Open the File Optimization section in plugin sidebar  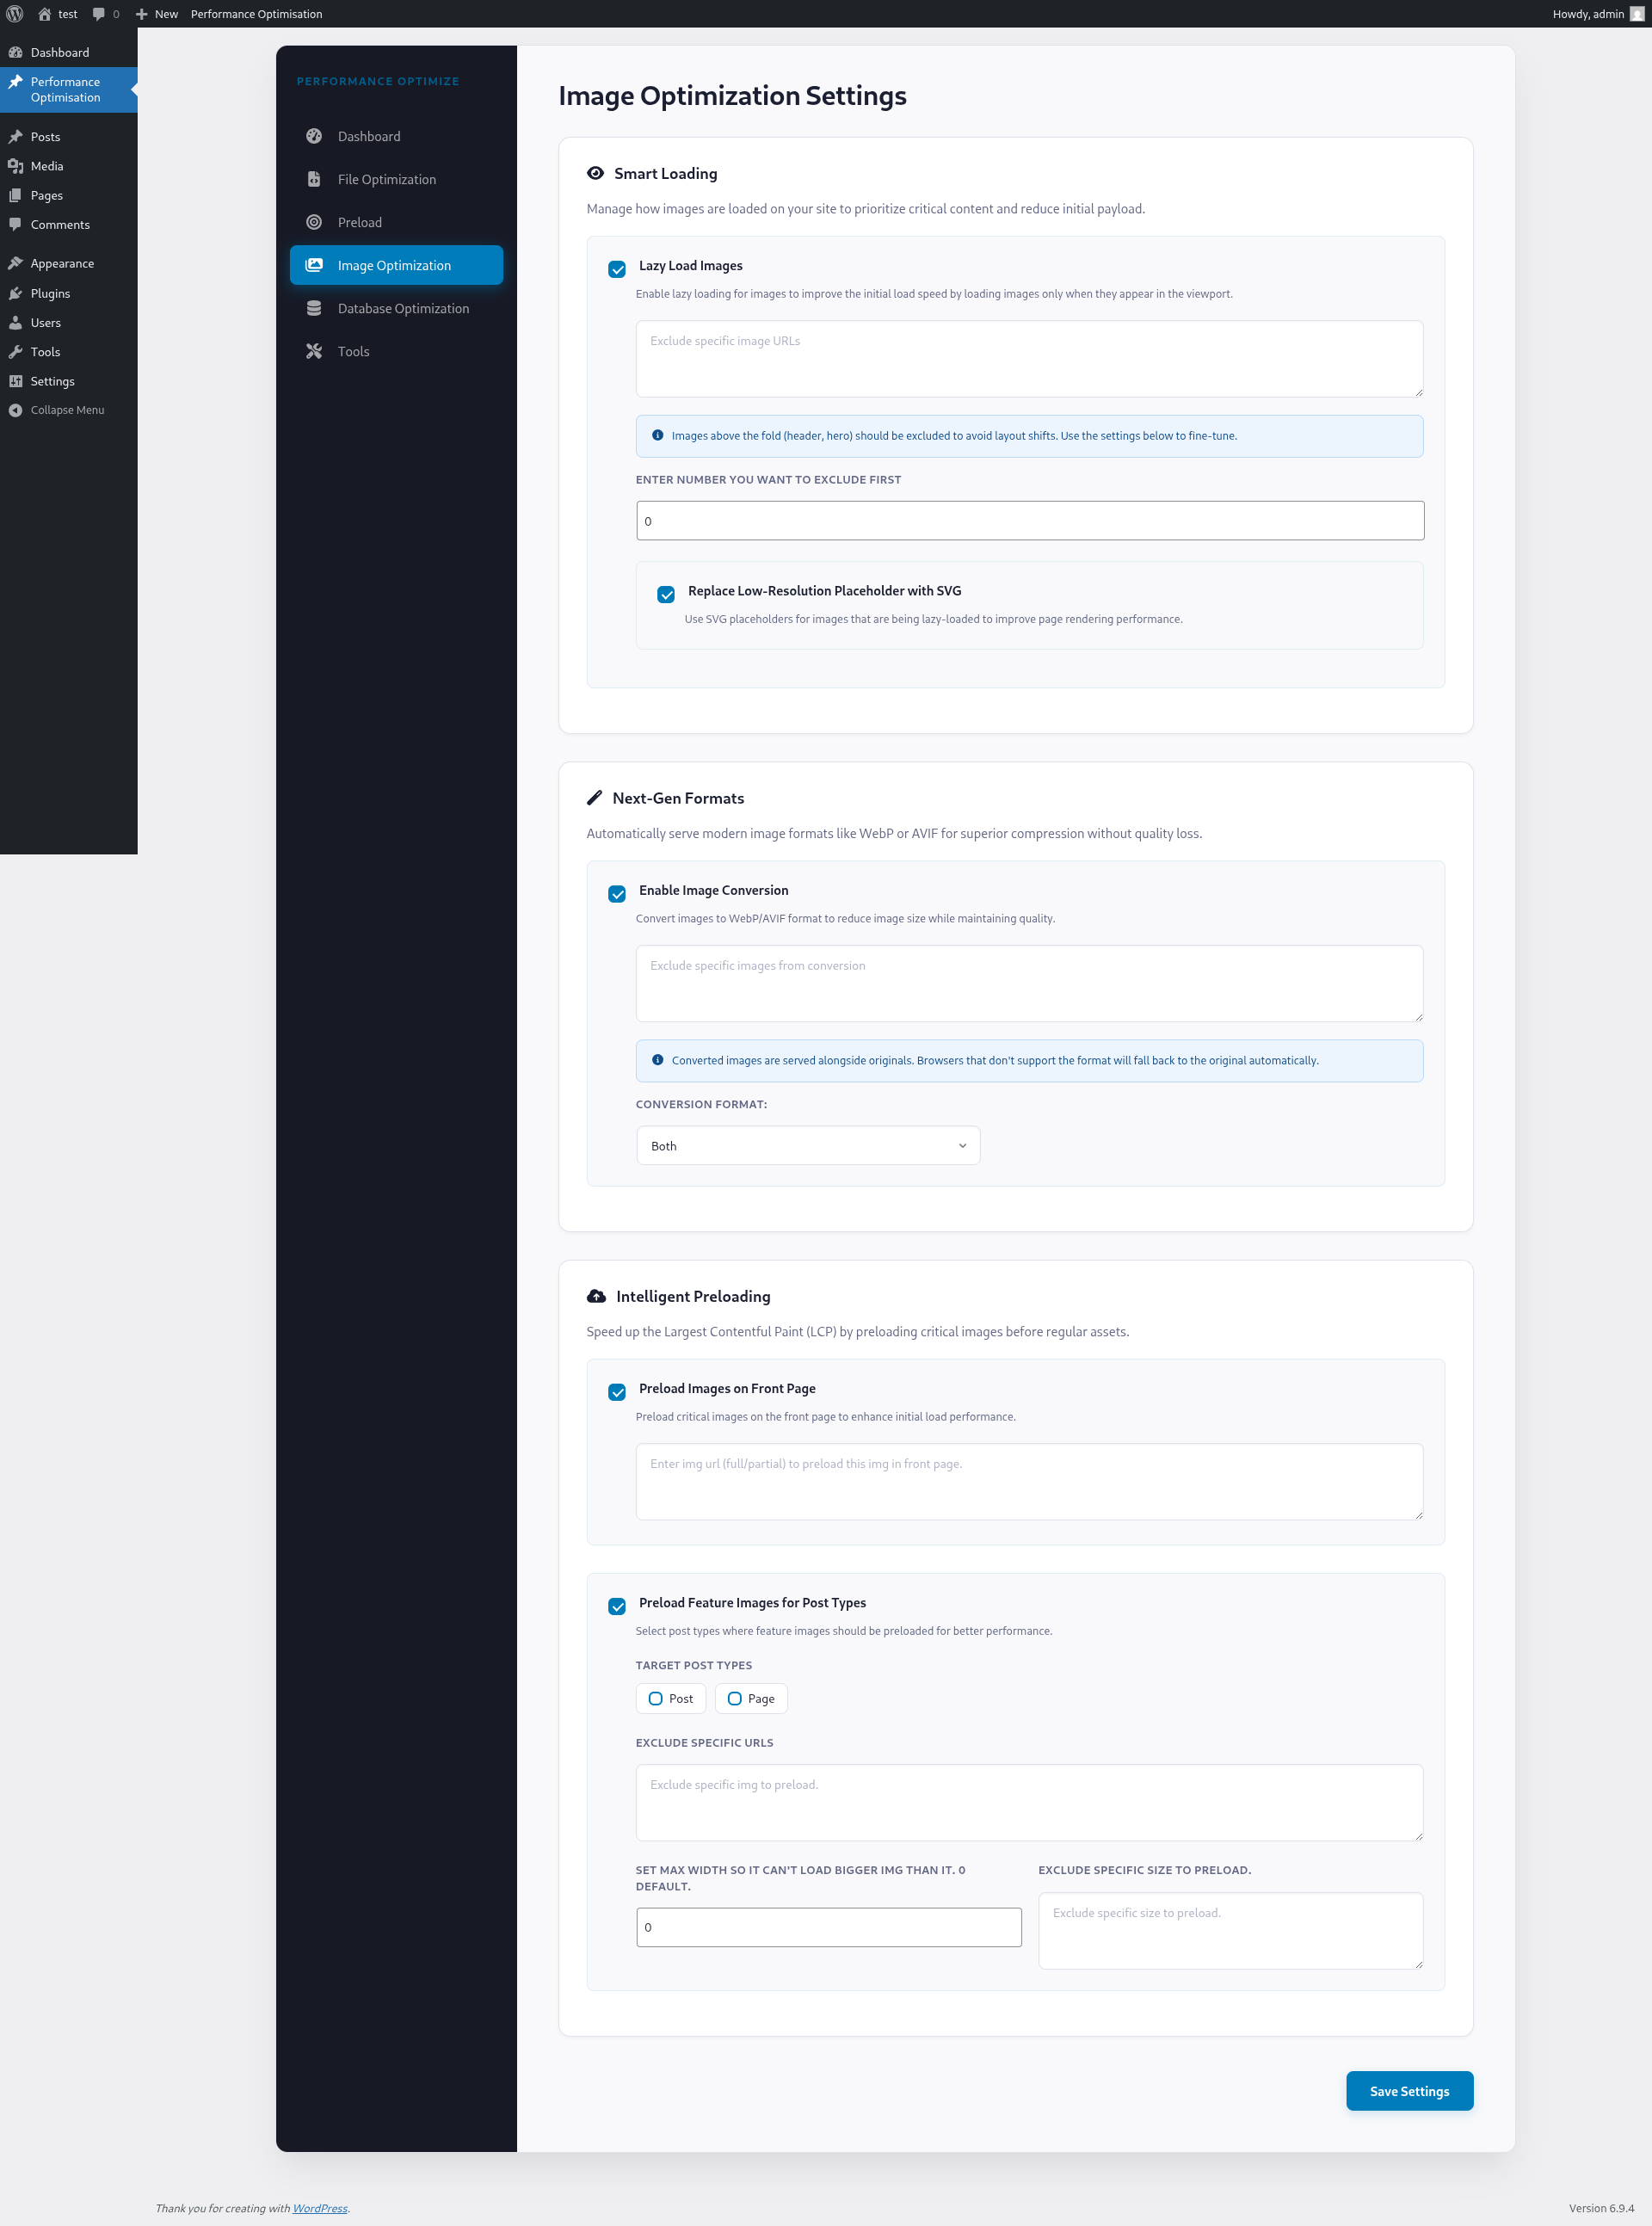pyautogui.click(x=386, y=179)
